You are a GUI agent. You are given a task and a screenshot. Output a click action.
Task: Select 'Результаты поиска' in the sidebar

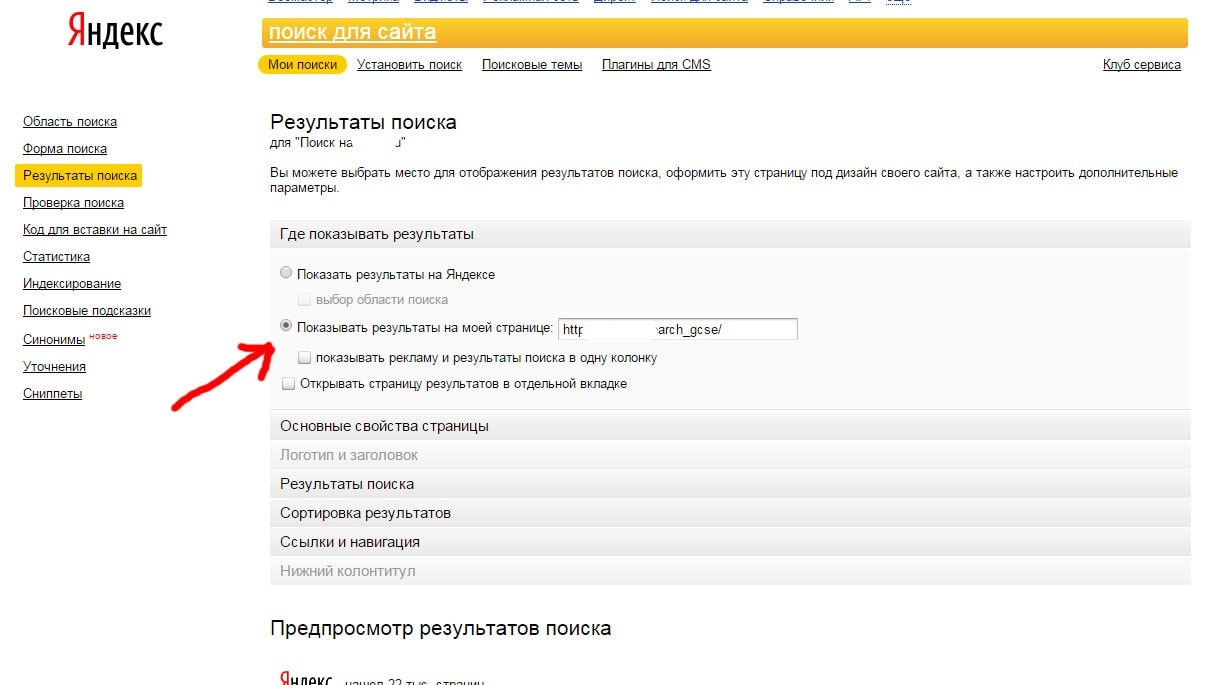point(80,176)
